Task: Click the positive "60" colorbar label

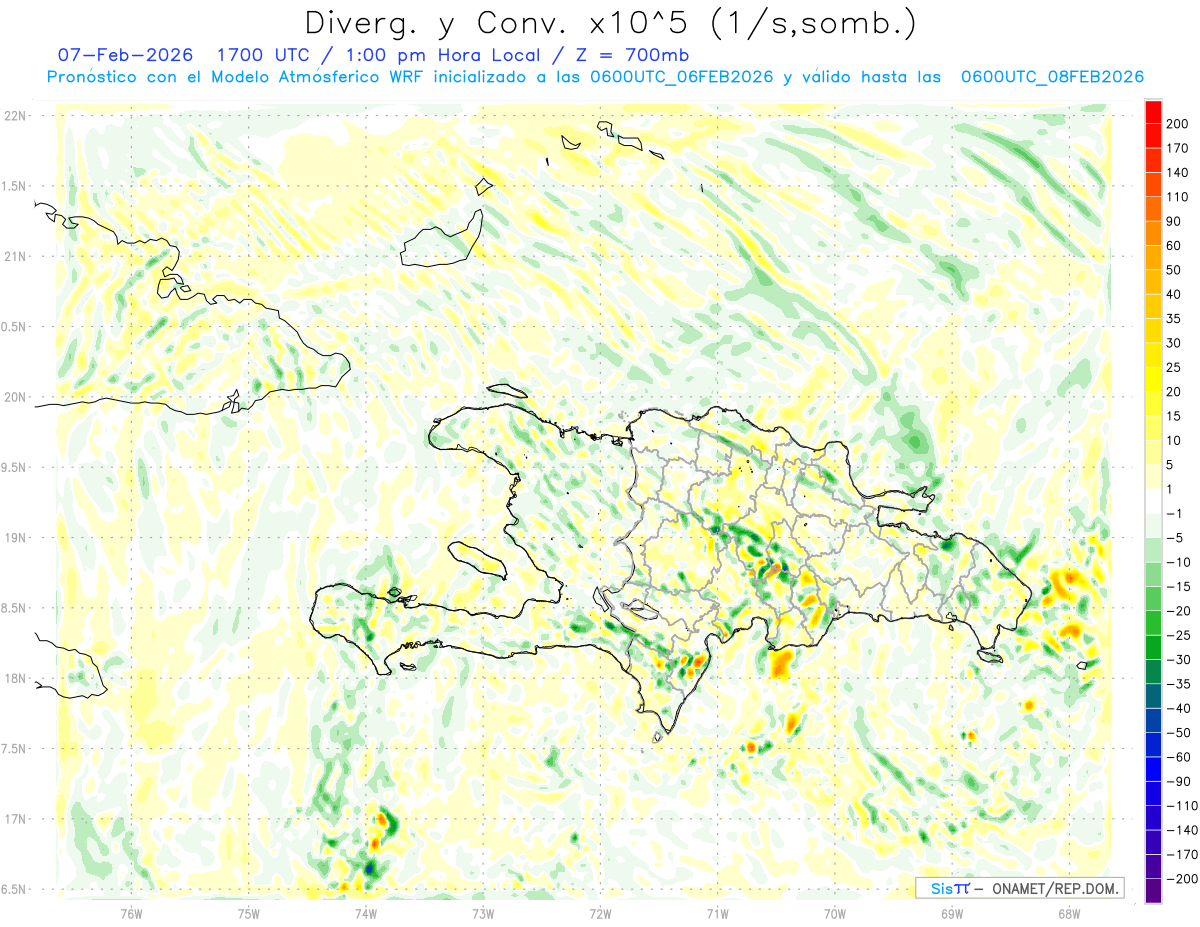Action: coord(1175,245)
